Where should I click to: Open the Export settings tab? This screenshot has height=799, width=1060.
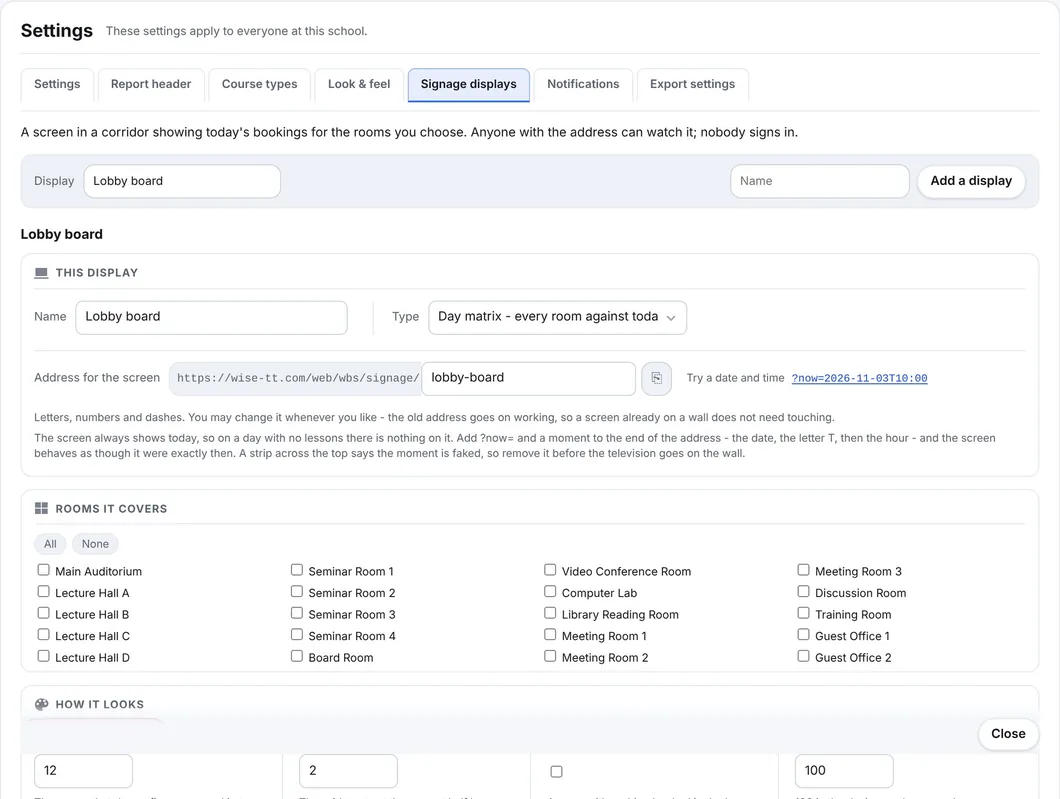pyautogui.click(x=692, y=84)
